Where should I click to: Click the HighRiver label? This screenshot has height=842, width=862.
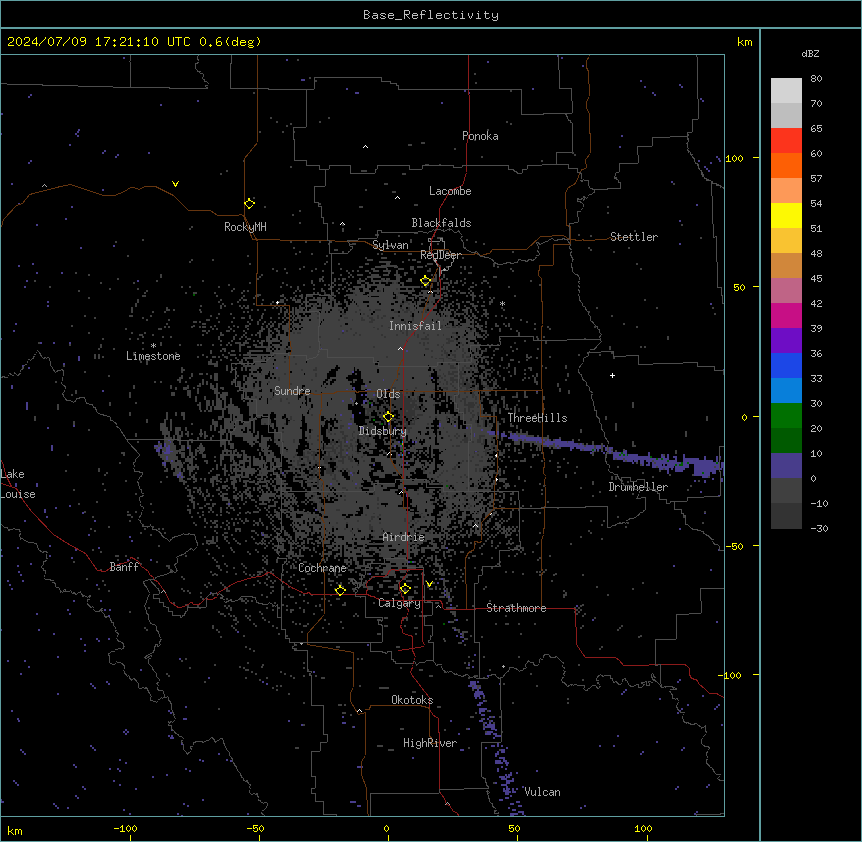pyautogui.click(x=430, y=743)
